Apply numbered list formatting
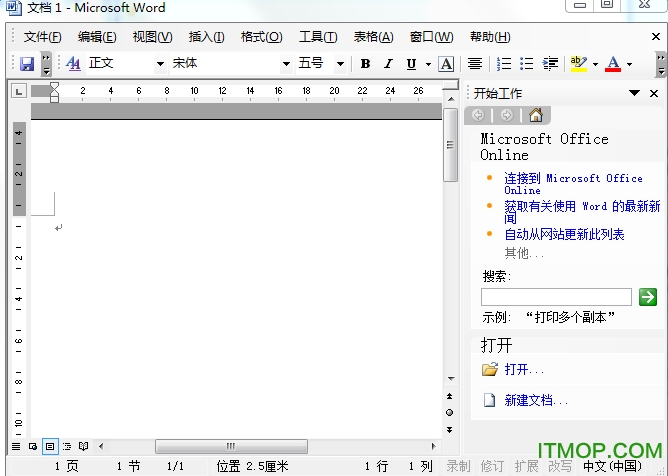Screen dimensions: 668x476 coord(504,64)
